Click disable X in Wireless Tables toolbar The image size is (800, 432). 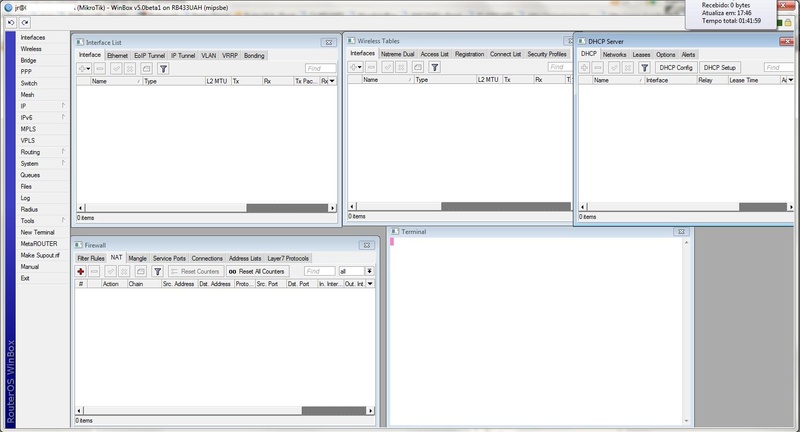[402, 67]
